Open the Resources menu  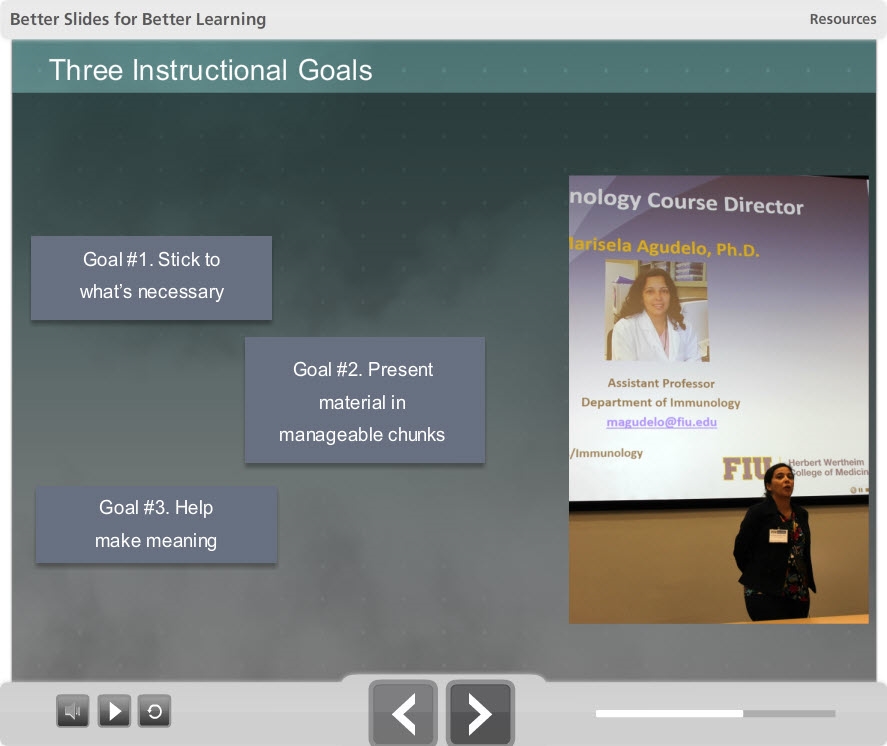(842, 19)
